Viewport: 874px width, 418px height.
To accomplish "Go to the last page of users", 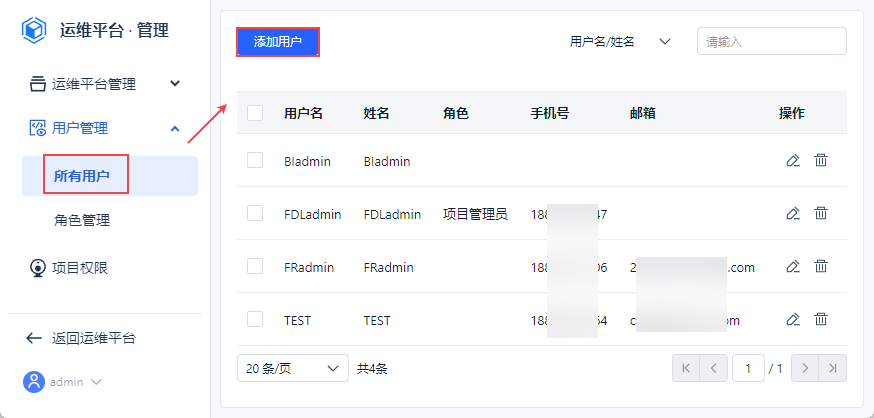I will pos(833,368).
